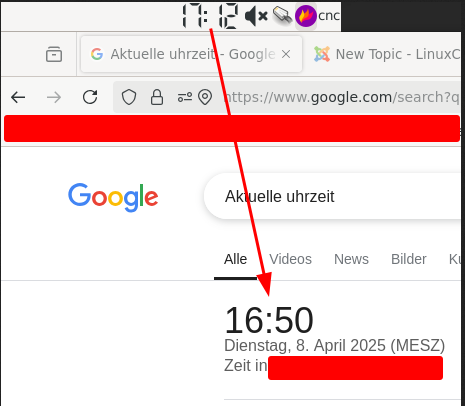Click the network connection tray icon

click(283, 15)
